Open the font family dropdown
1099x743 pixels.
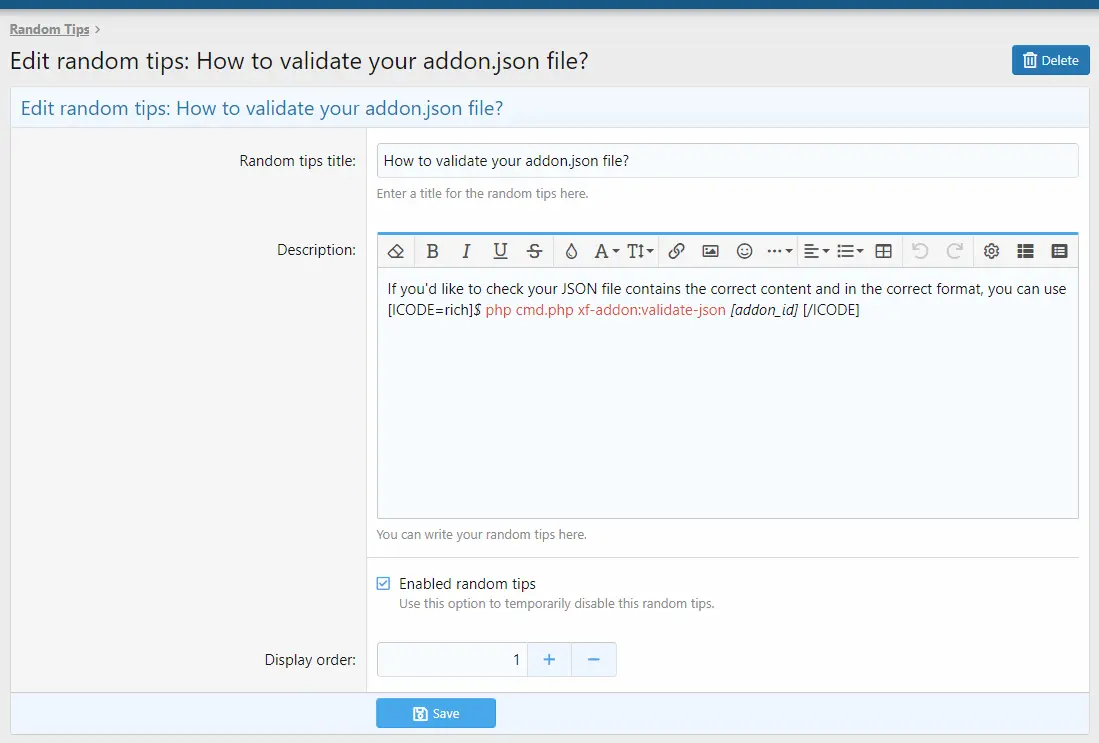[x=606, y=251]
